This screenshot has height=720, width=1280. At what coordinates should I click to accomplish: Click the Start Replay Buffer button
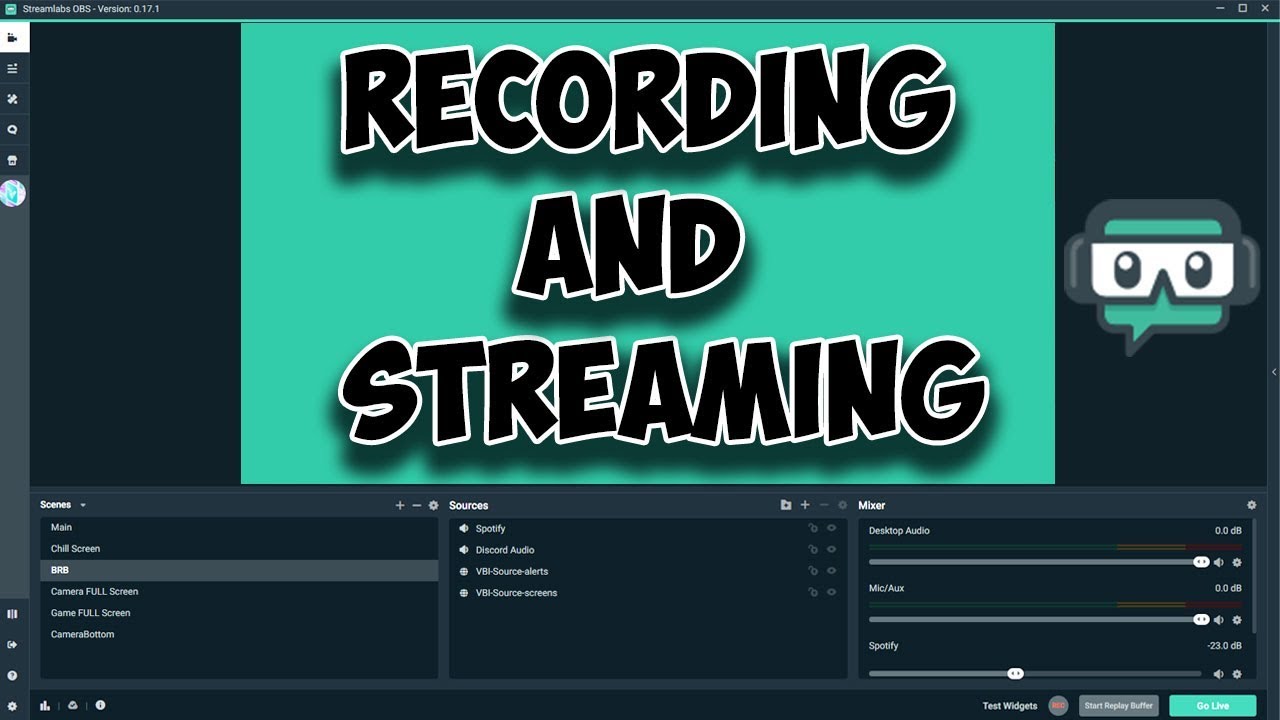pos(1118,705)
